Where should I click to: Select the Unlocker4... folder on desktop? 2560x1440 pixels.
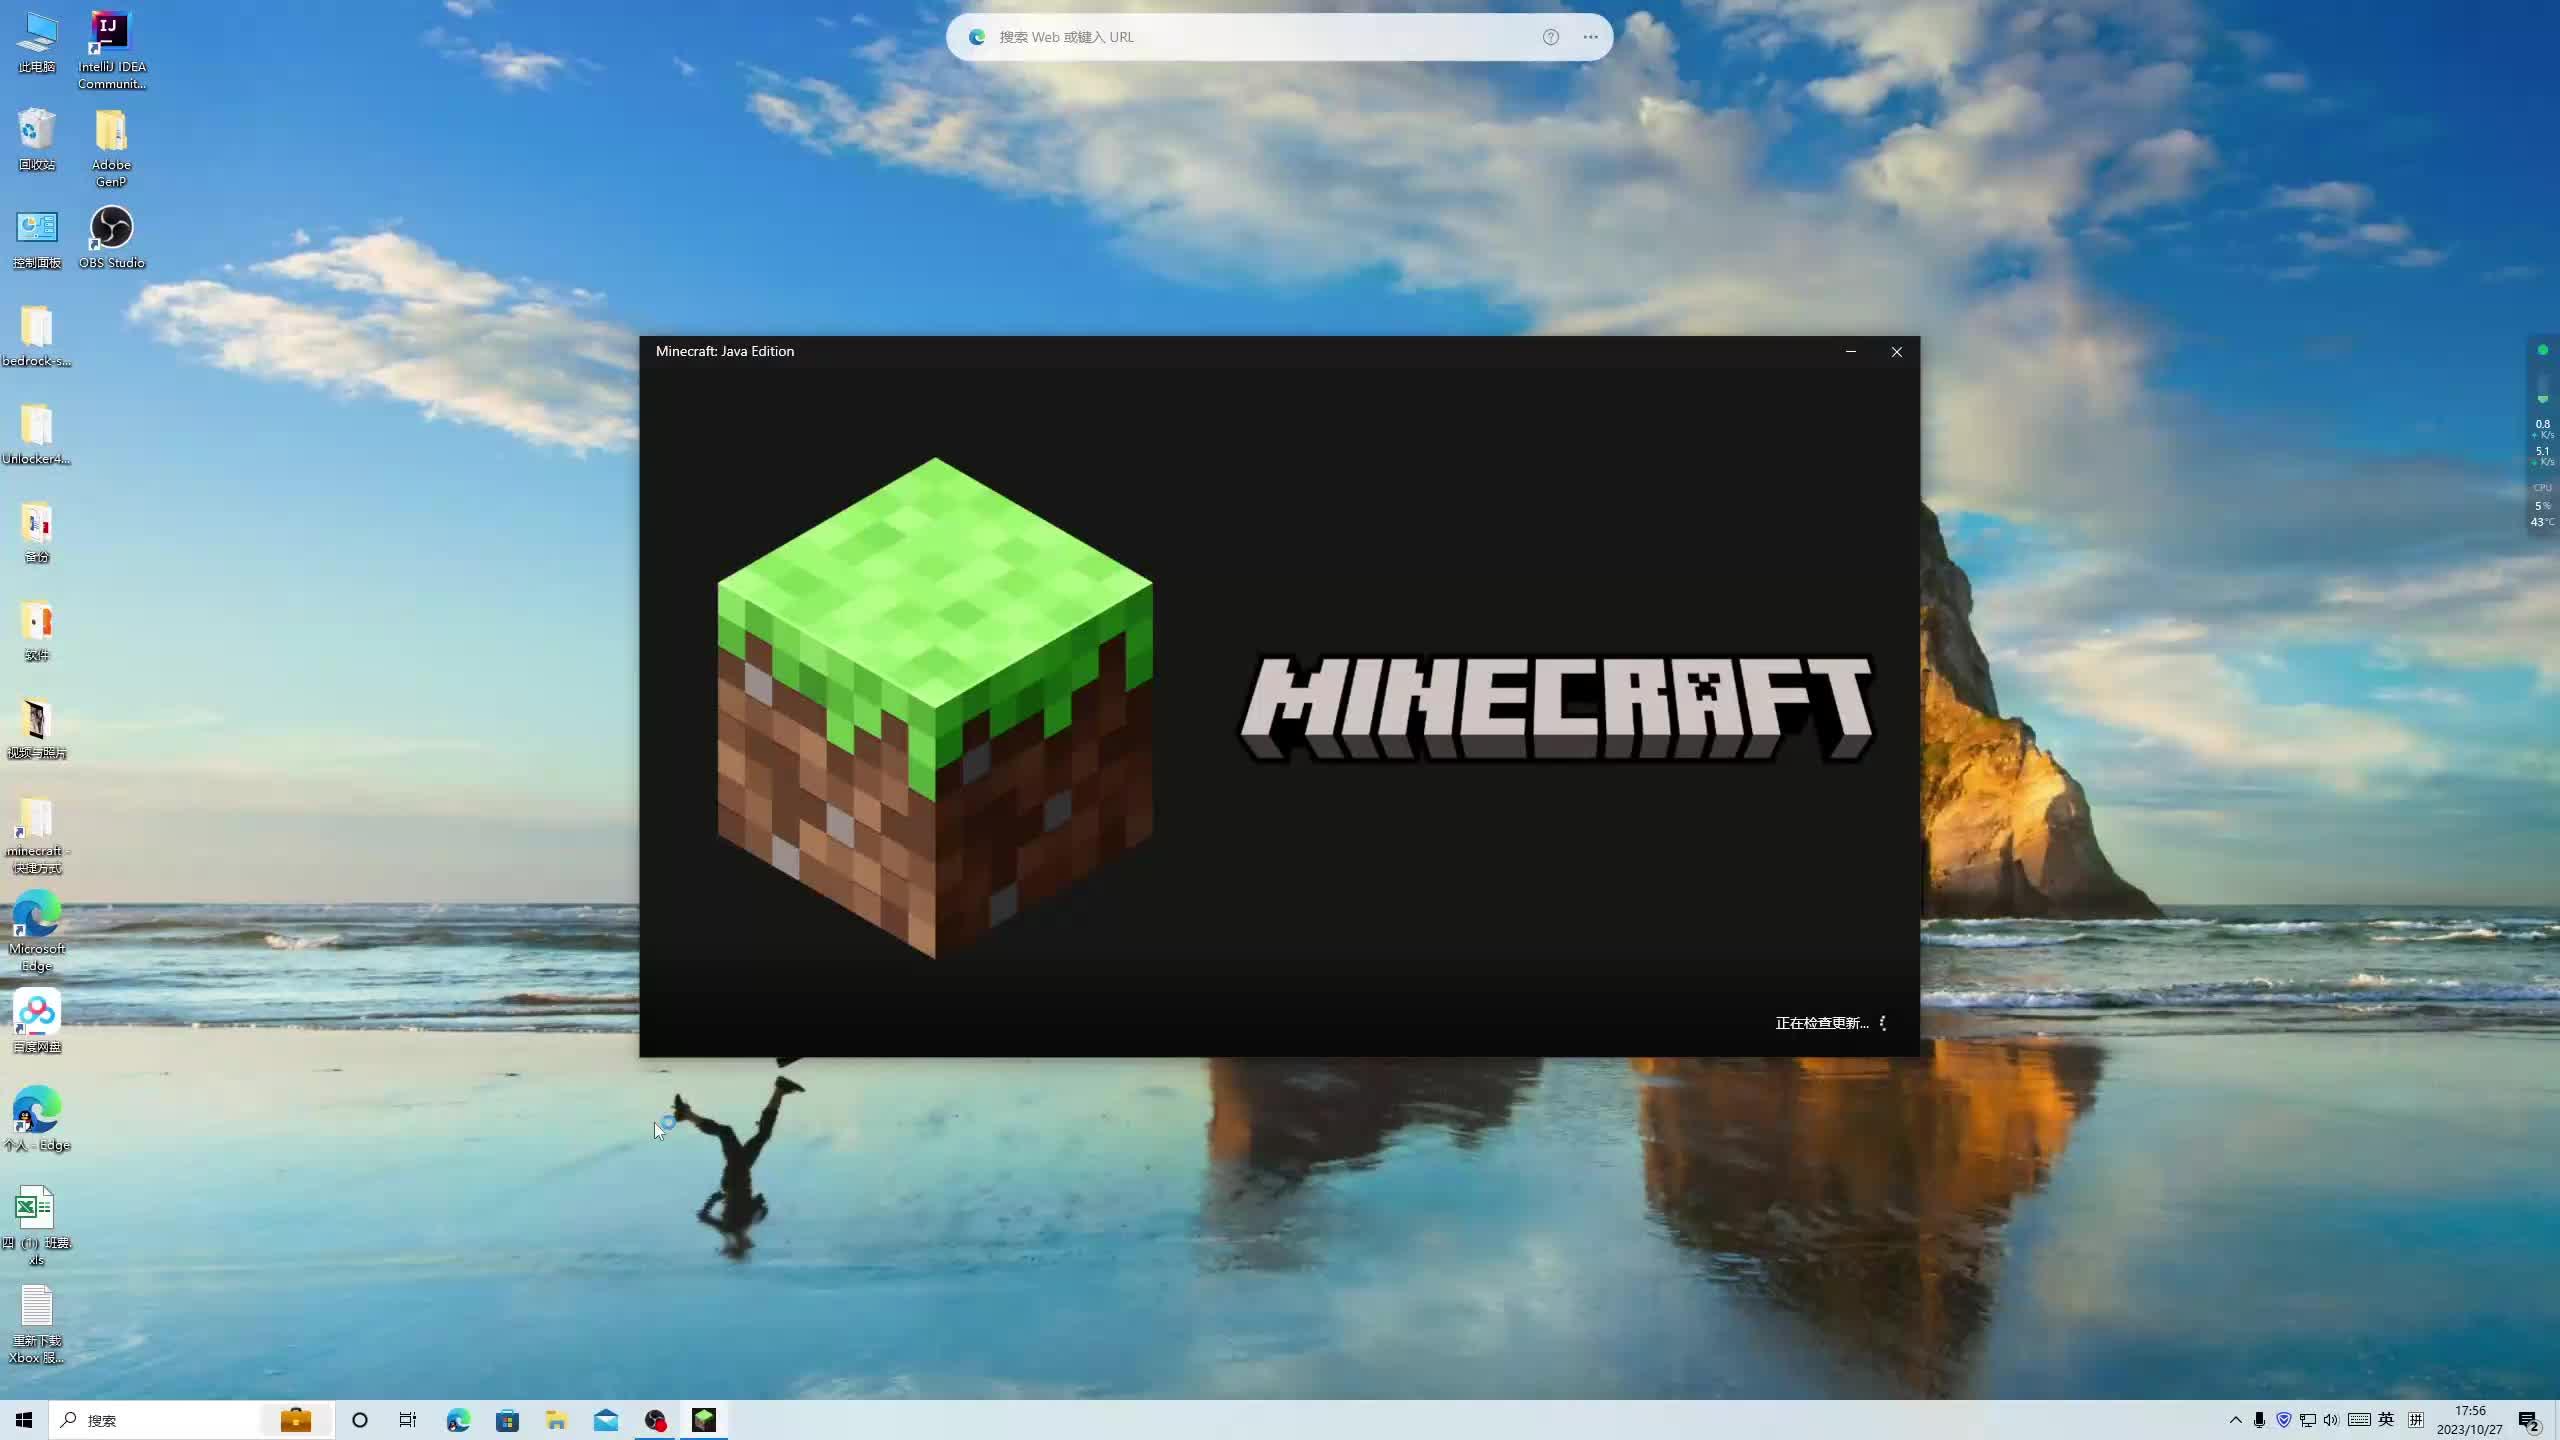click(37, 434)
